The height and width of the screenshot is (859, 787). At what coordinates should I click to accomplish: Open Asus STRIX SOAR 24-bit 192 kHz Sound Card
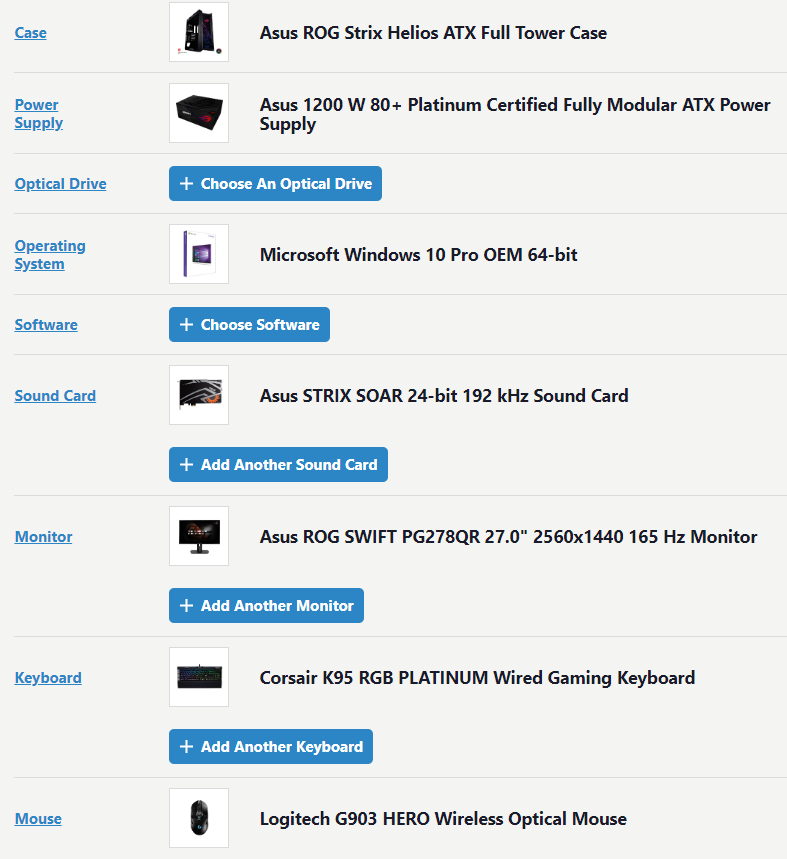point(444,396)
